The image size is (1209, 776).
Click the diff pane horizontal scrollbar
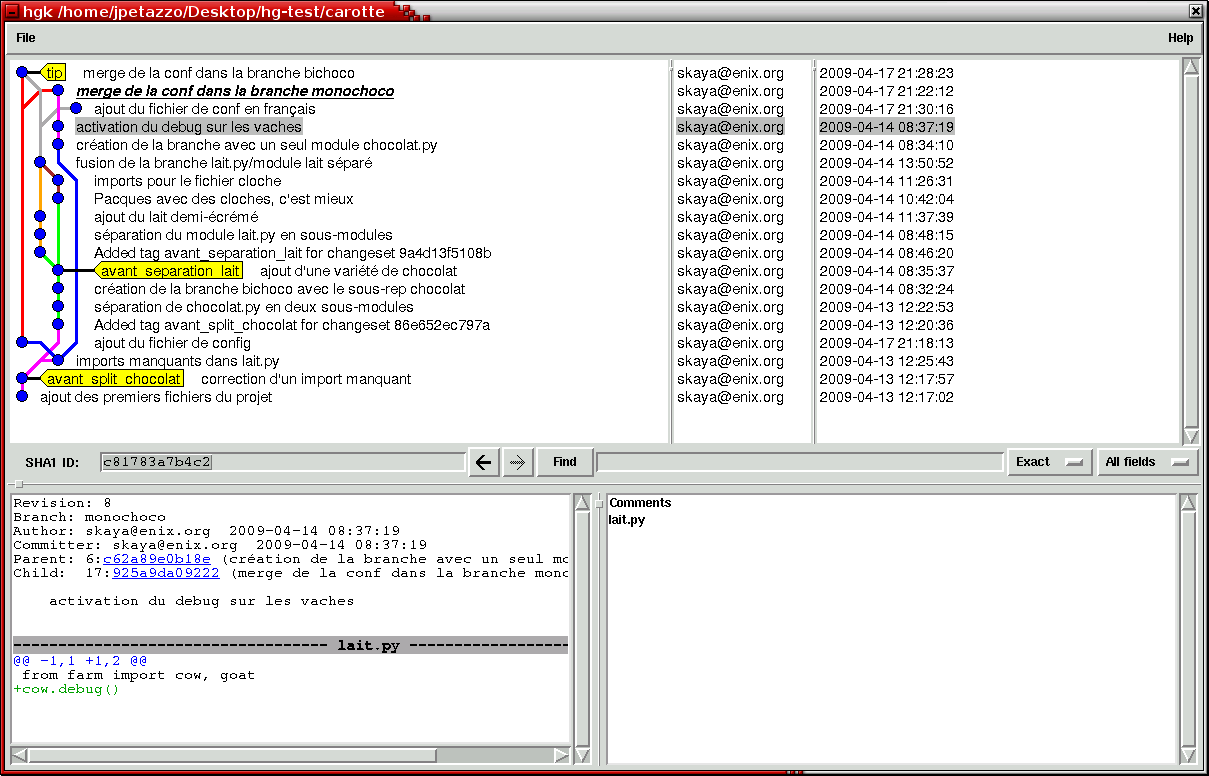(x=290, y=755)
